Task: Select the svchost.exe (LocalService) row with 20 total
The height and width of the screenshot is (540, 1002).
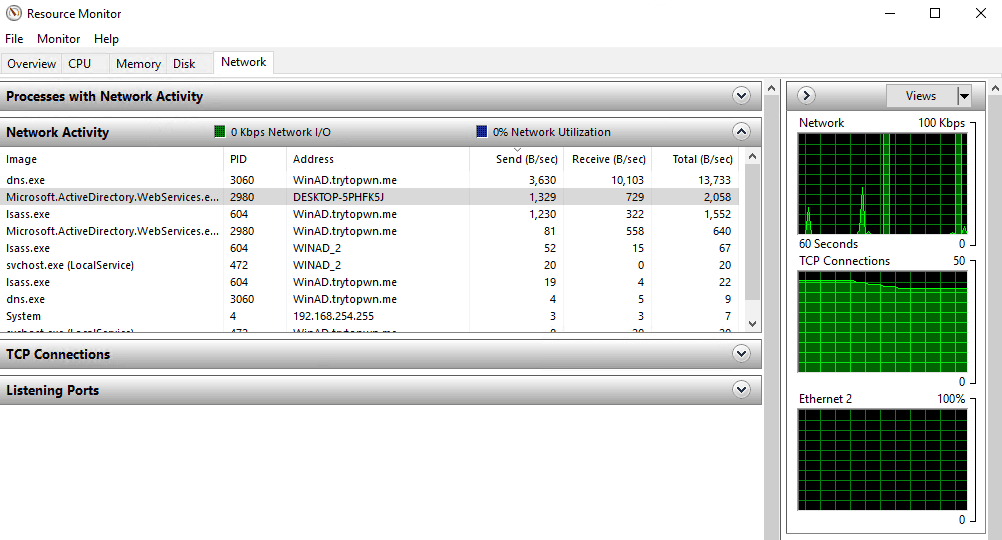Action: [x=369, y=265]
